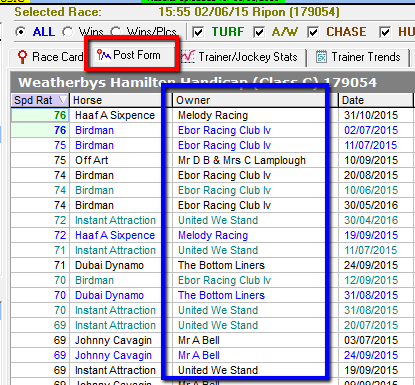This screenshot has height=385, width=415.
Task: Toggle the CHASE checkbox
Action: (313, 32)
